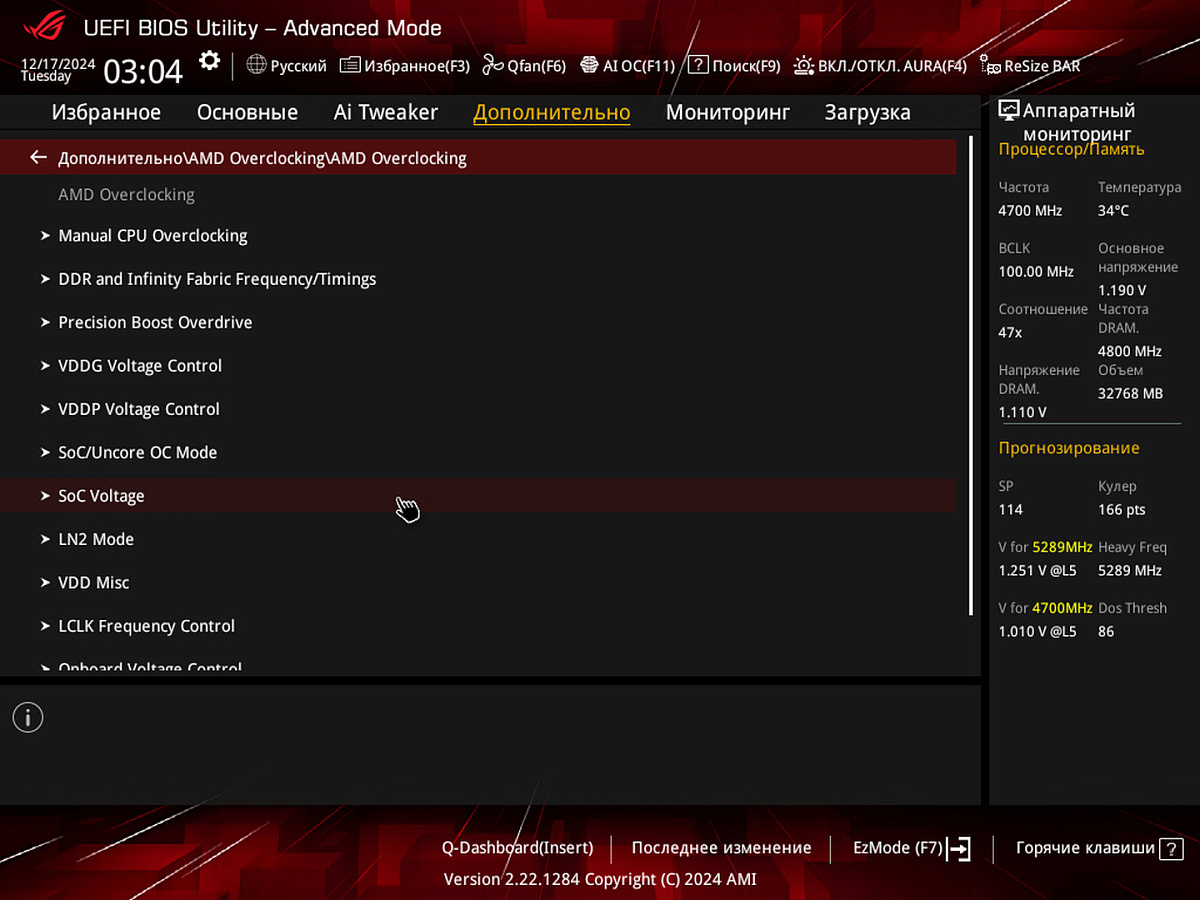Image resolution: width=1200 pixels, height=900 pixels.
Task: Open the Precision Boost Overdrive submenu
Action: pyautogui.click(x=478, y=322)
